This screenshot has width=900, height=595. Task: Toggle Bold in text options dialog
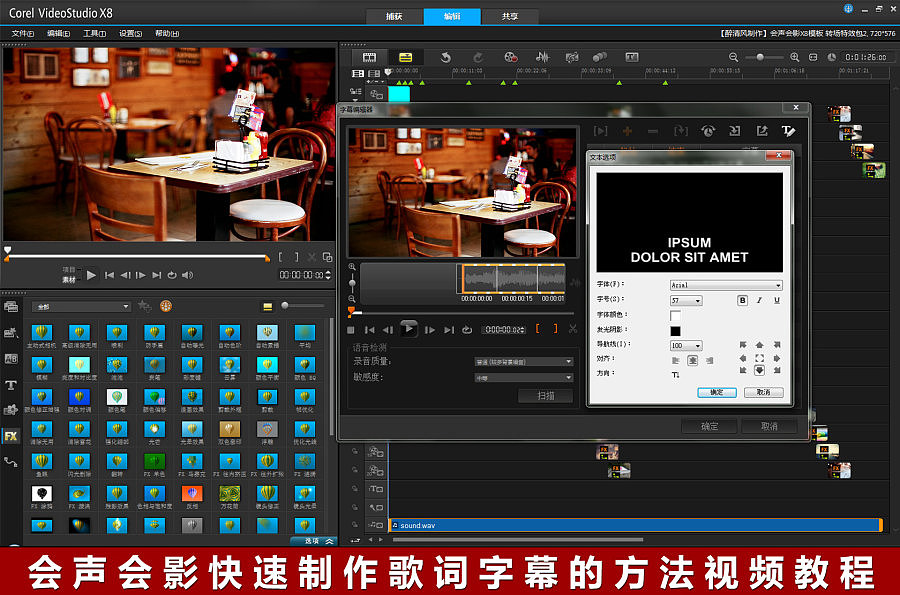[x=743, y=300]
